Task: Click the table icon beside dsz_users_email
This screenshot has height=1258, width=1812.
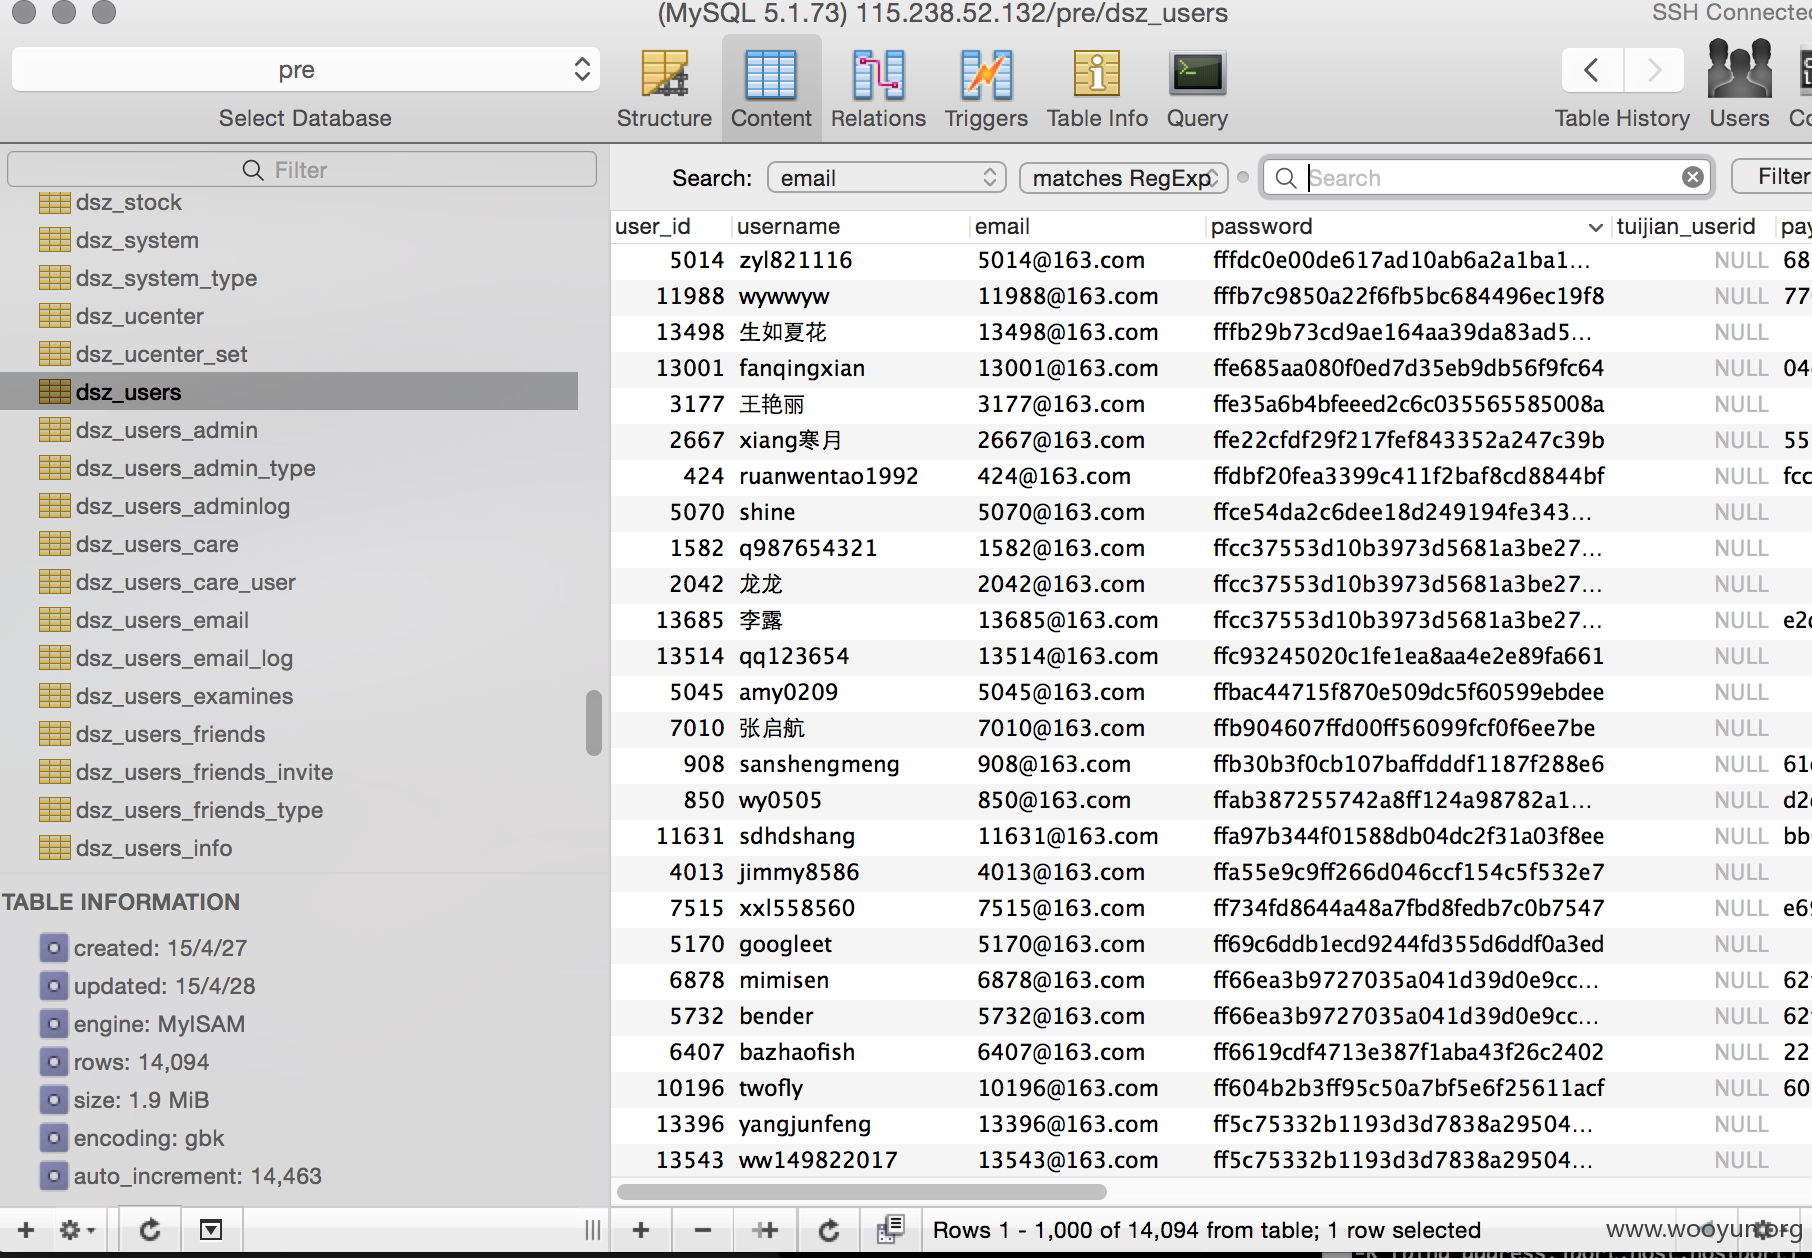Action: [x=55, y=620]
